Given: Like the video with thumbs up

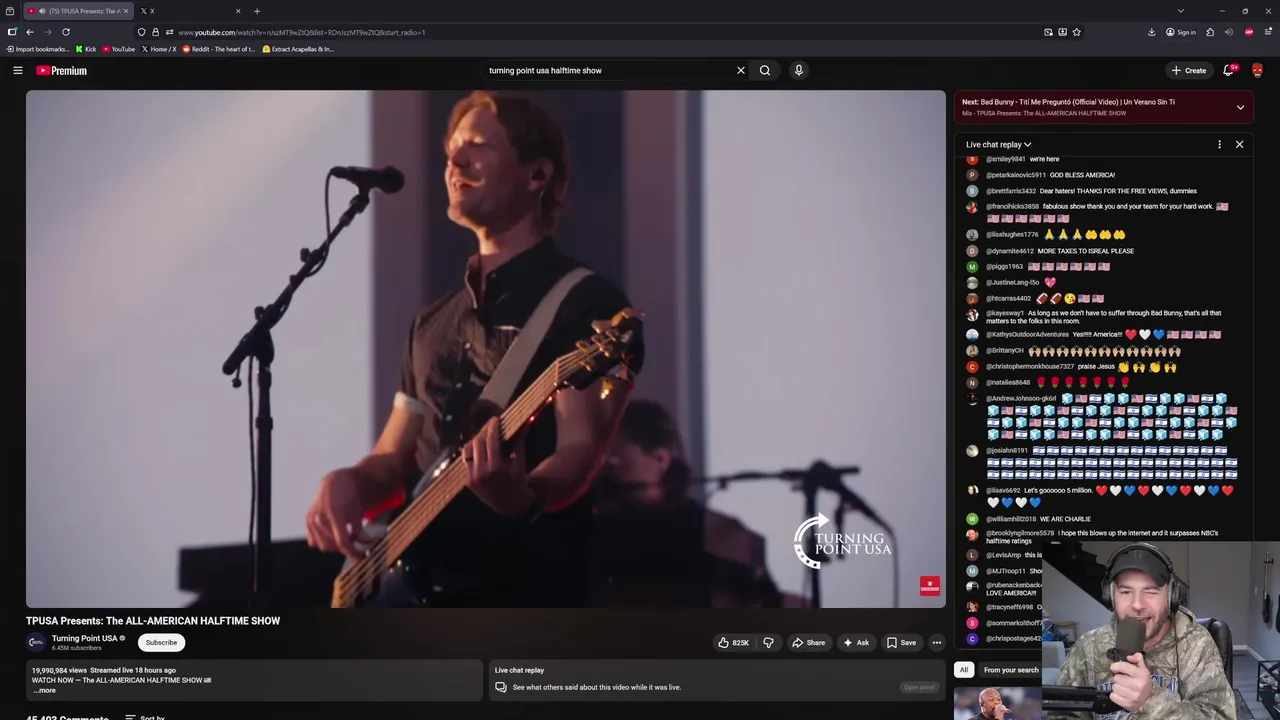Looking at the screenshot, I should (x=732, y=643).
